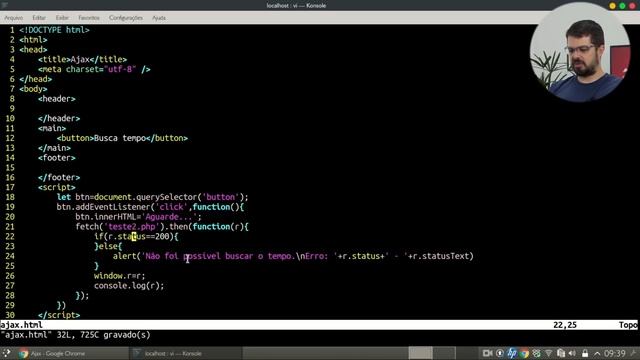
Task: Open the 09:39 clock
Action: (615, 353)
